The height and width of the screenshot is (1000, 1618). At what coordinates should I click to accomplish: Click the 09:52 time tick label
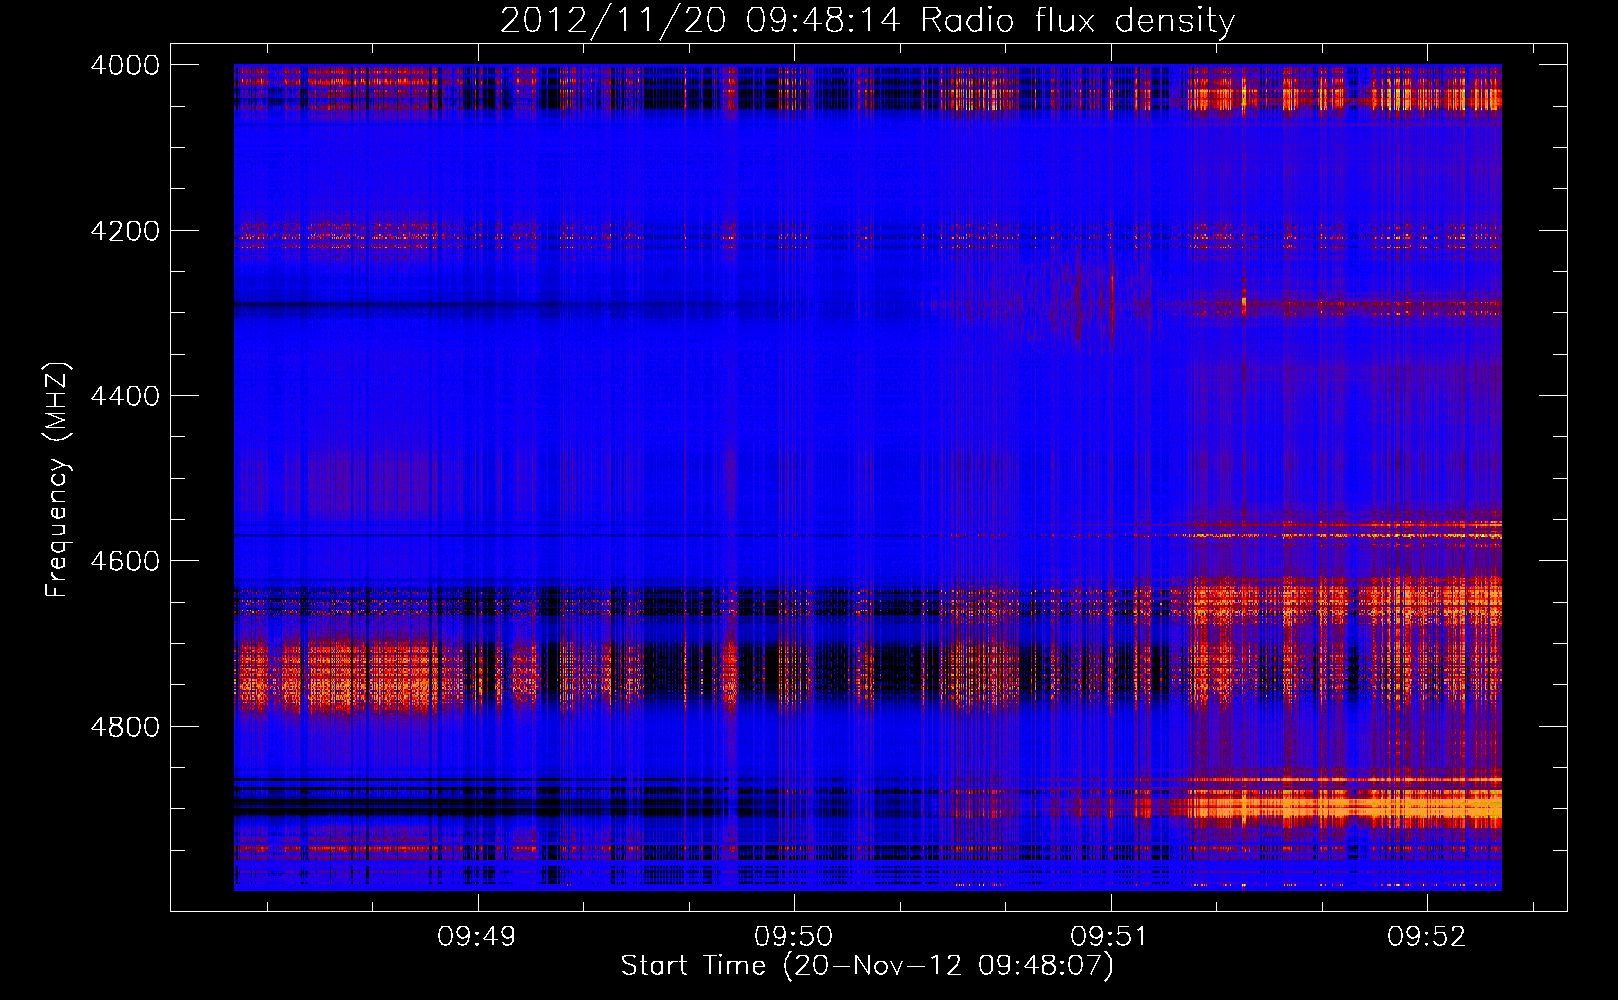(x=1427, y=936)
